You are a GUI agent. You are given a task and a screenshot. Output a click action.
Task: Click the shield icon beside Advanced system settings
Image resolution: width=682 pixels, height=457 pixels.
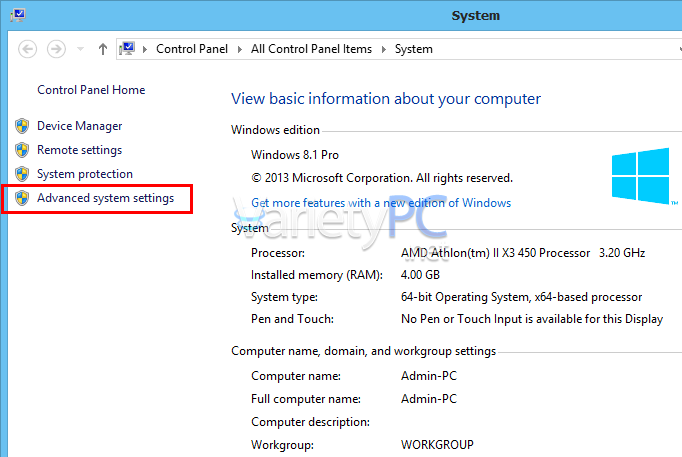pos(22,198)
